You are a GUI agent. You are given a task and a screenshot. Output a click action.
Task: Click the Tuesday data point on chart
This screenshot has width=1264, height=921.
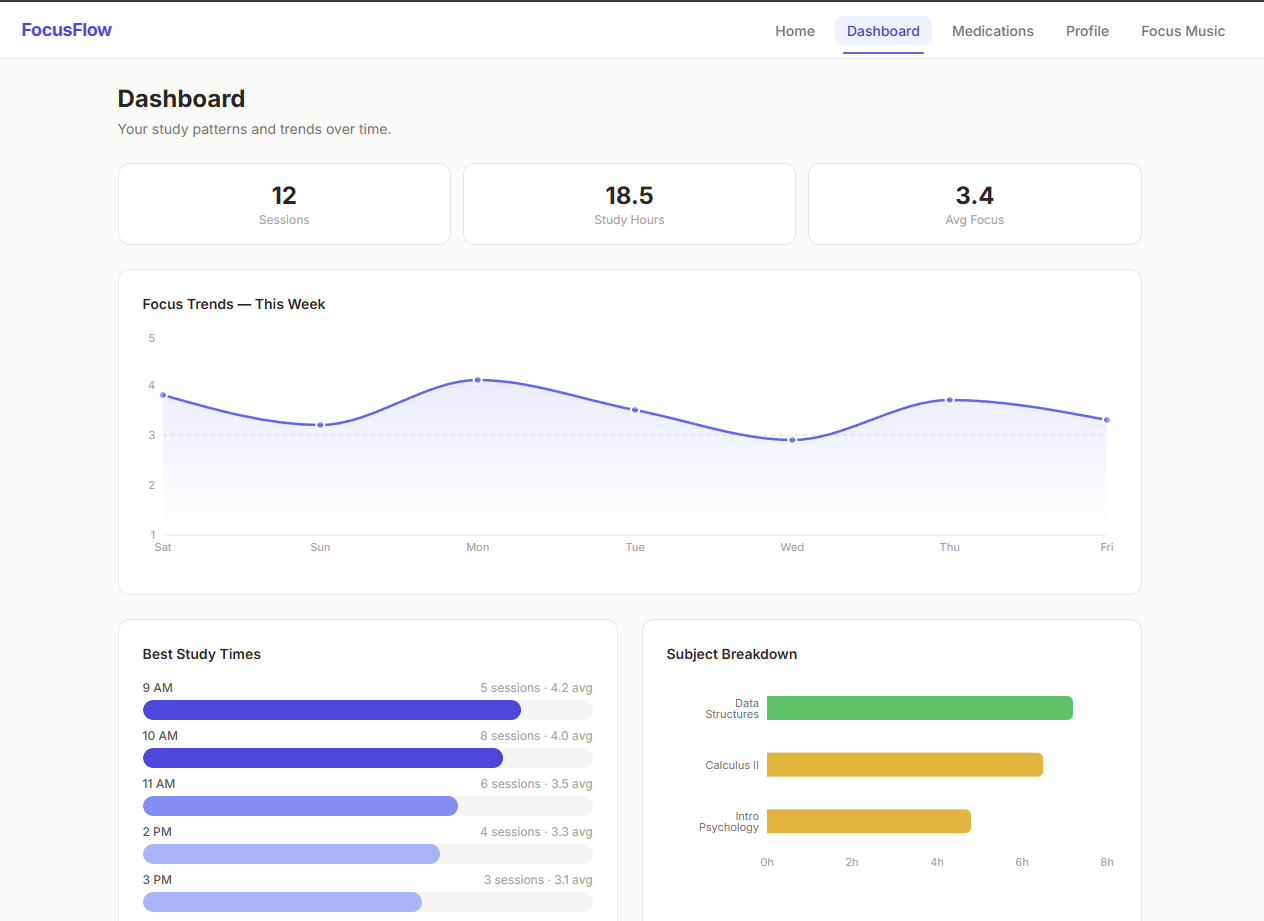635,410
